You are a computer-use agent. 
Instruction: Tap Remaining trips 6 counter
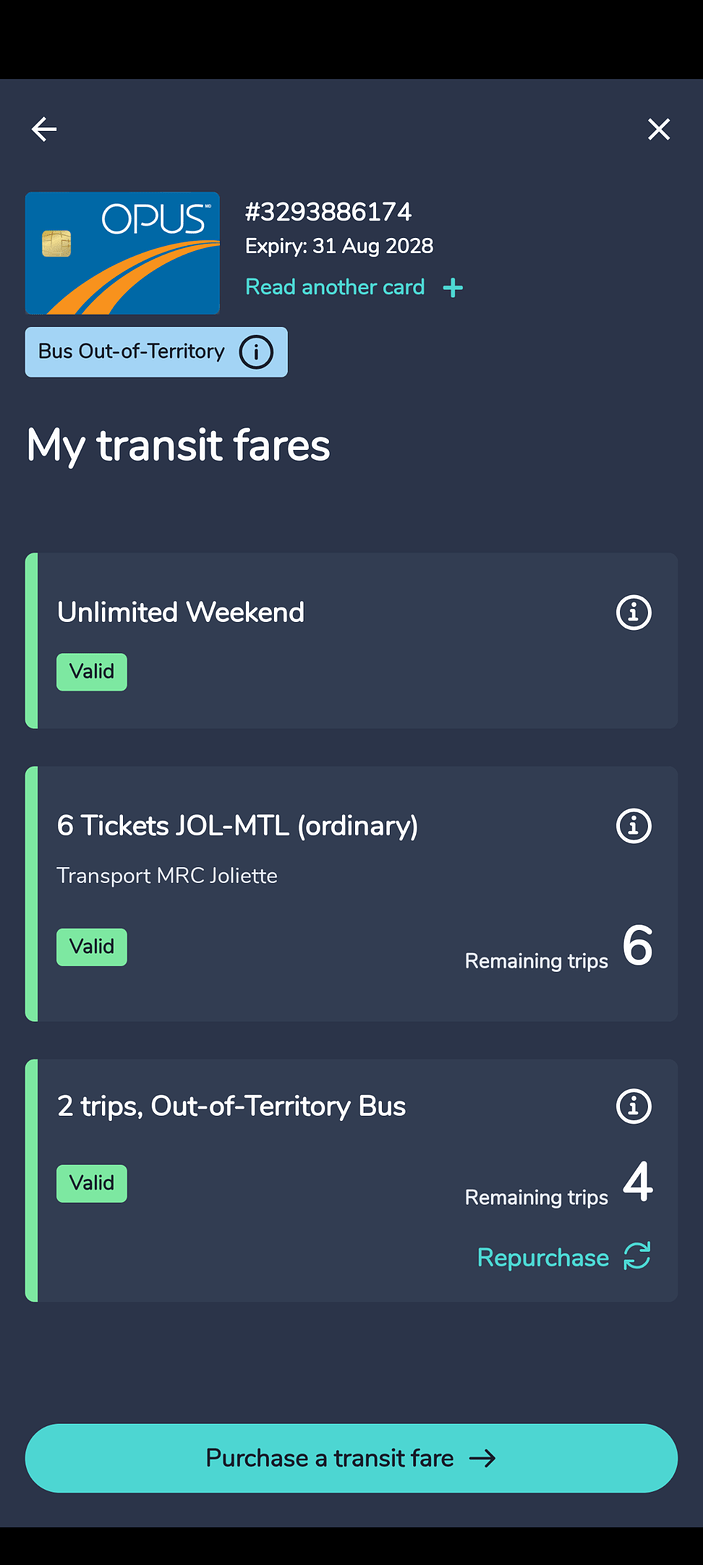click(x=559, y=947)
